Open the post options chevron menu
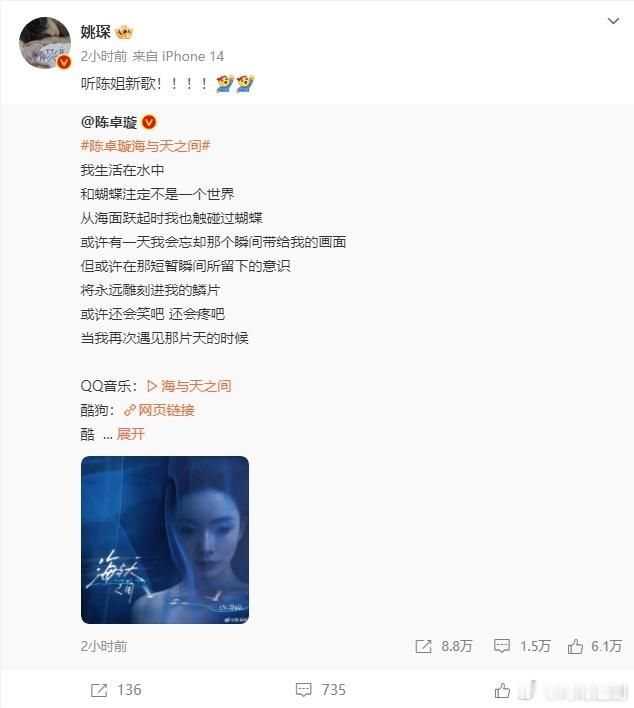The image size is (634, 708). 613,21
